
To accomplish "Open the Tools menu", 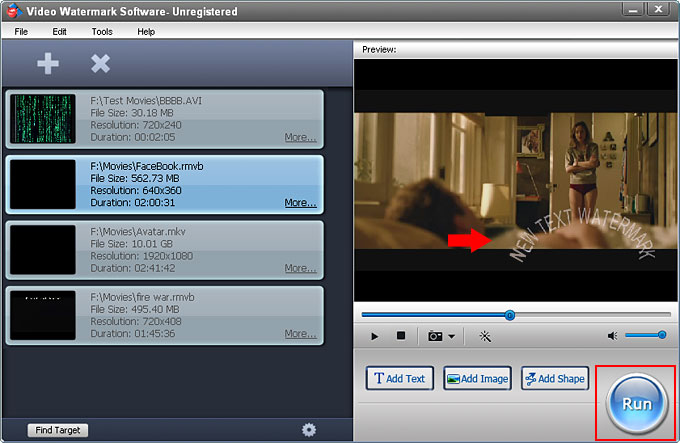I will pyautogui.click(x=102, y=32).
